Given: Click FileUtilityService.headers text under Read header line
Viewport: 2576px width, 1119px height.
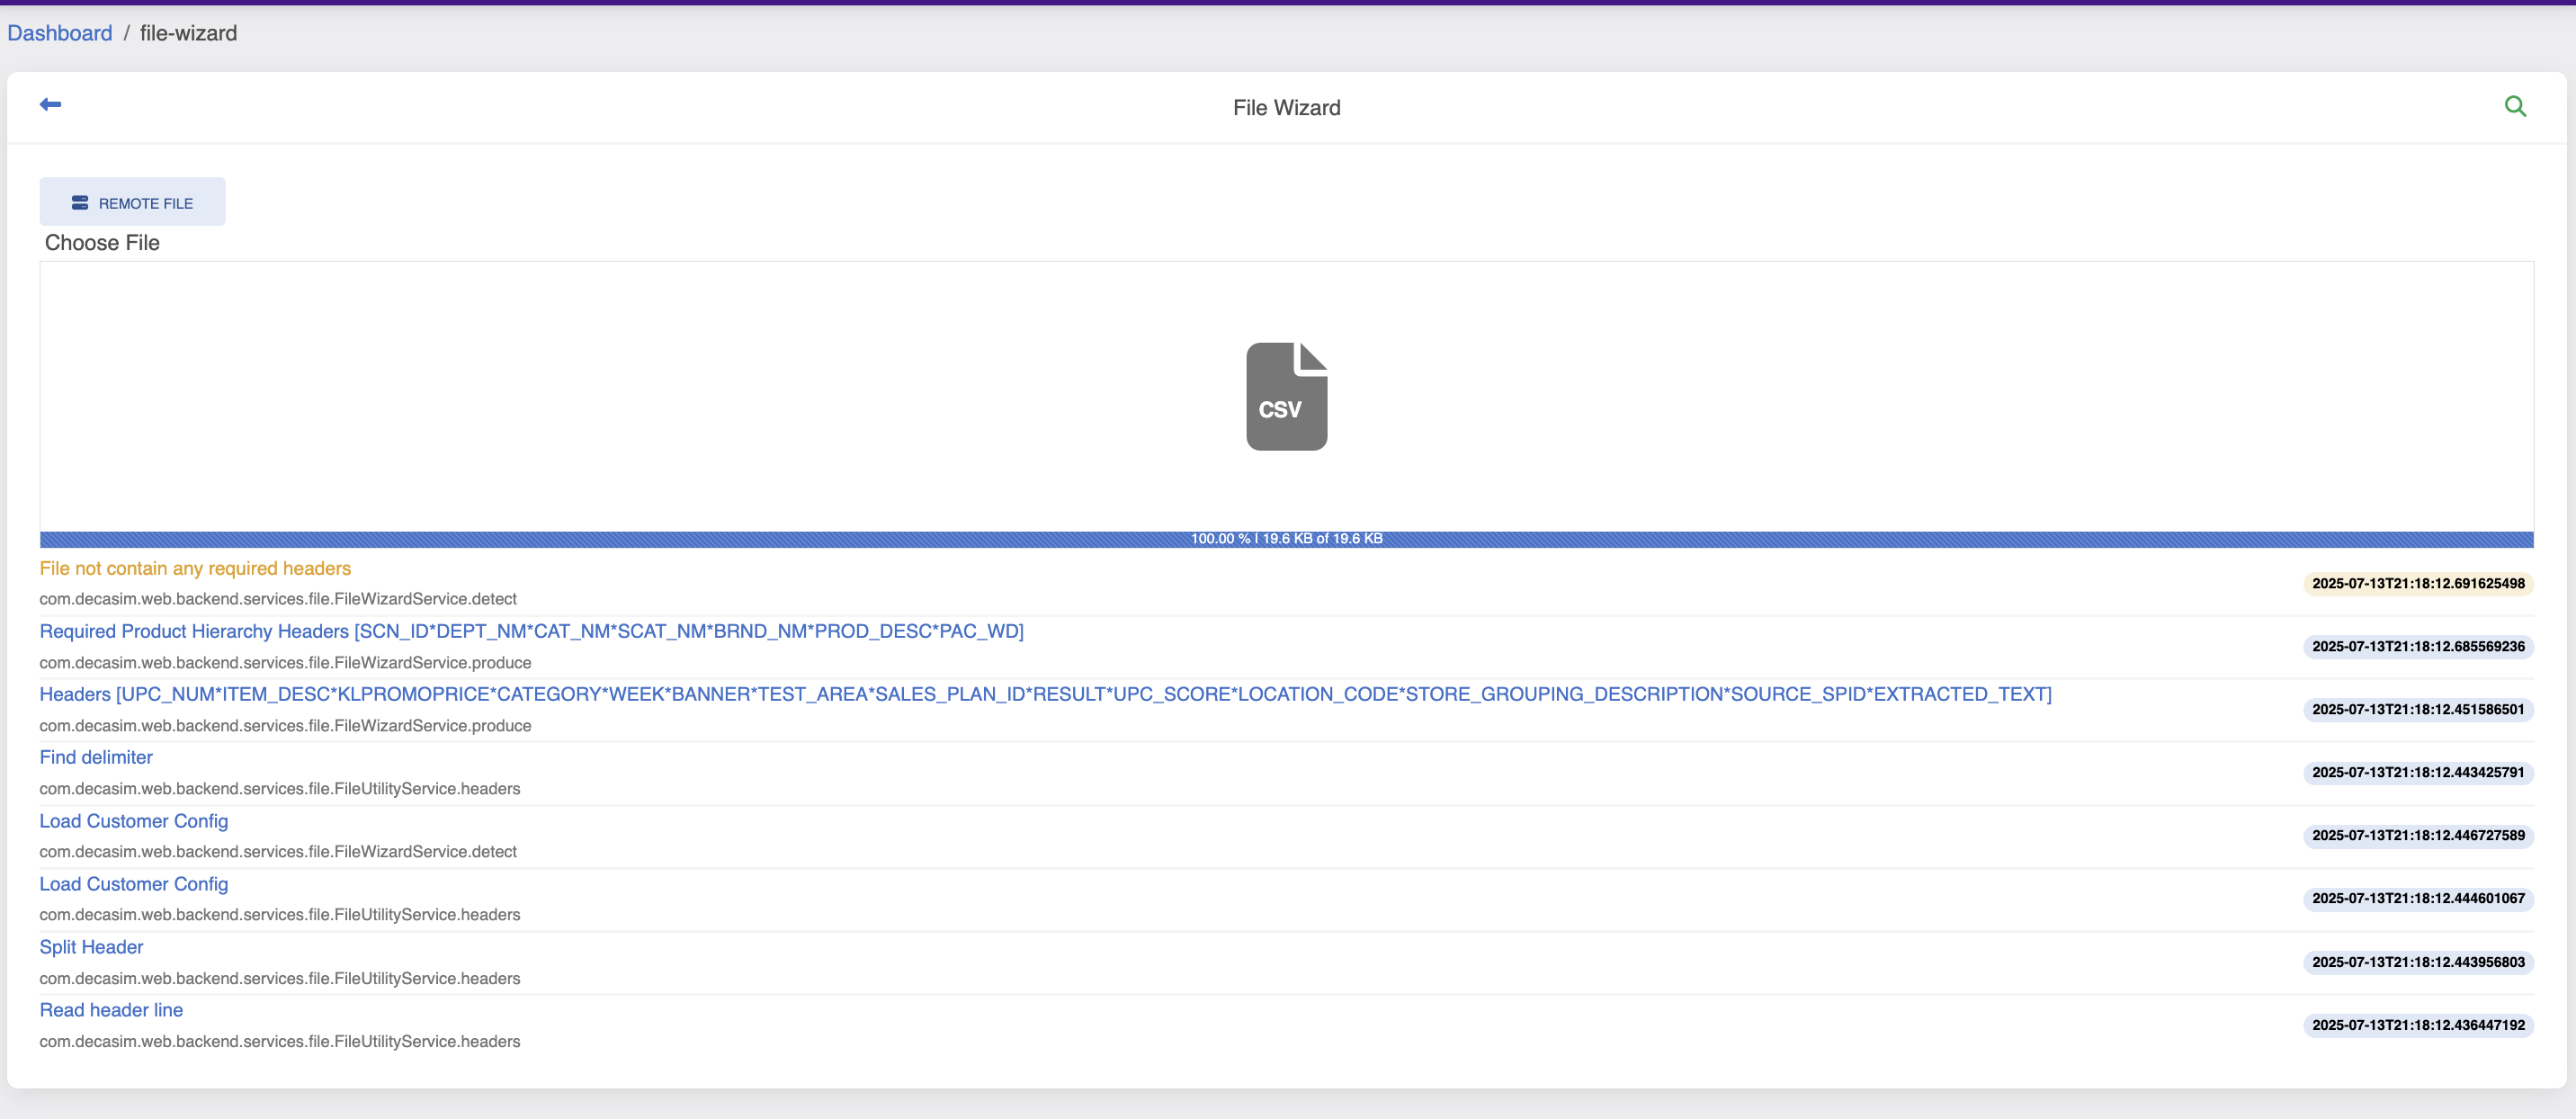Looking at the screenshot, I should pyautogui.click(x=280, y=1042).
